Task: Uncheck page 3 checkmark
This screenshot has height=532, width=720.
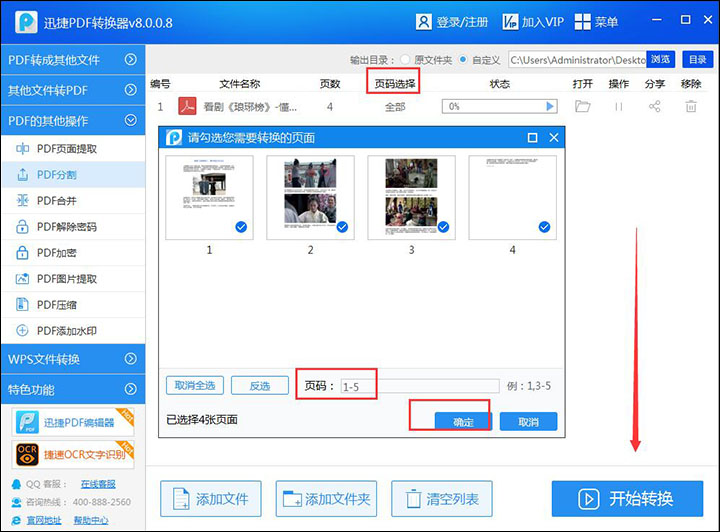Action: click(443, 227)
